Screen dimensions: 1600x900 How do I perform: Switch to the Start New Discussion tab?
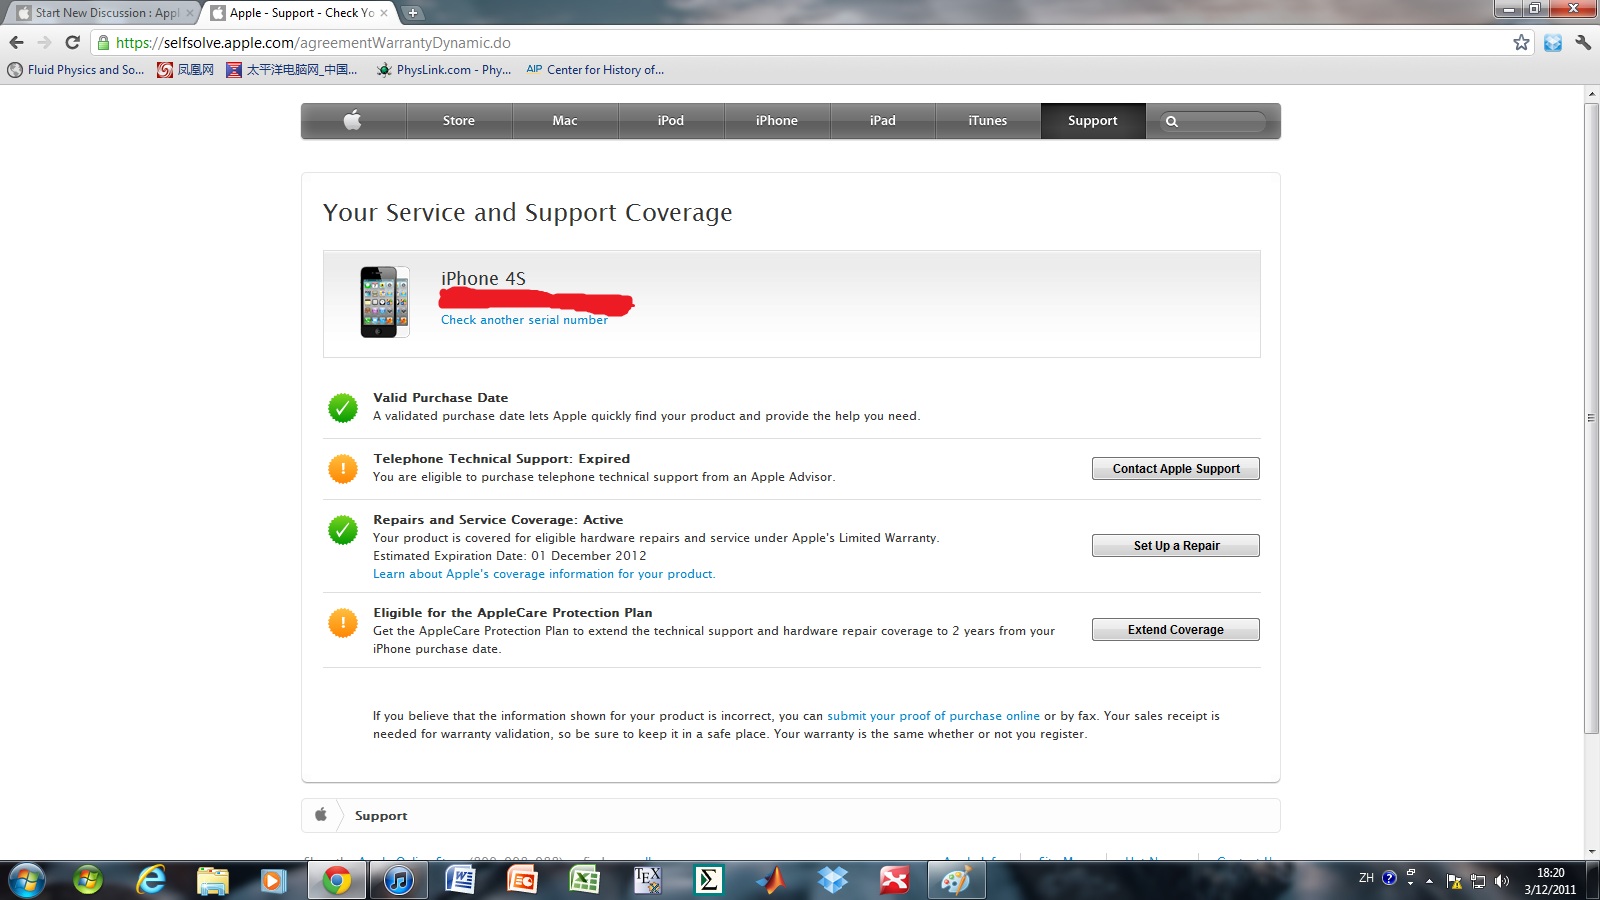point(103,13)
